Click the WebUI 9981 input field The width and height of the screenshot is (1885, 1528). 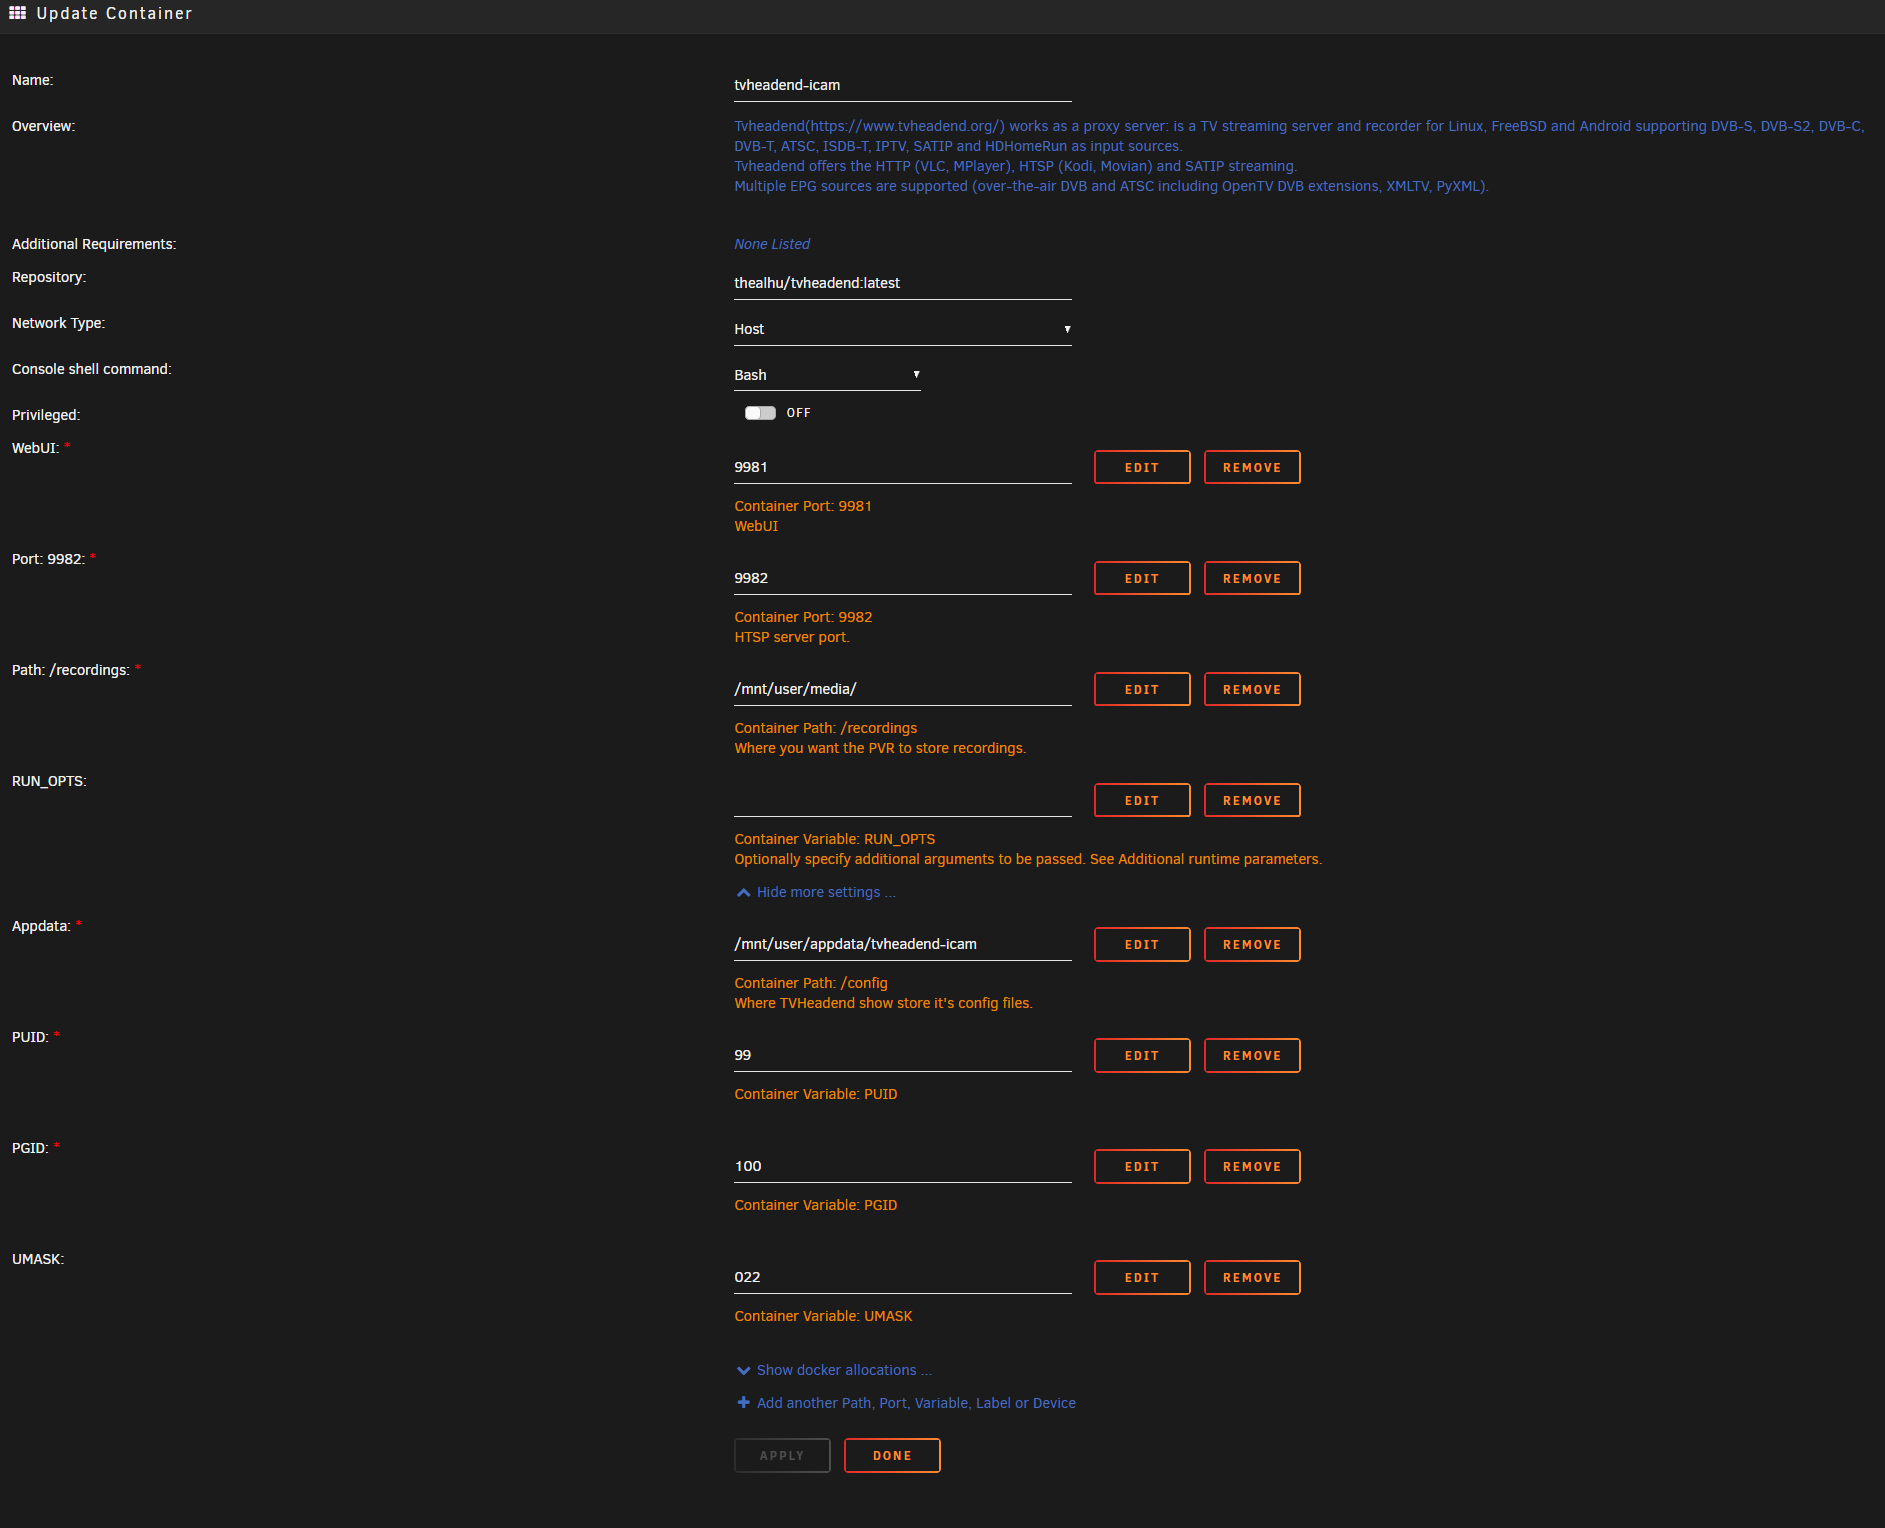[x=902, y=467]
